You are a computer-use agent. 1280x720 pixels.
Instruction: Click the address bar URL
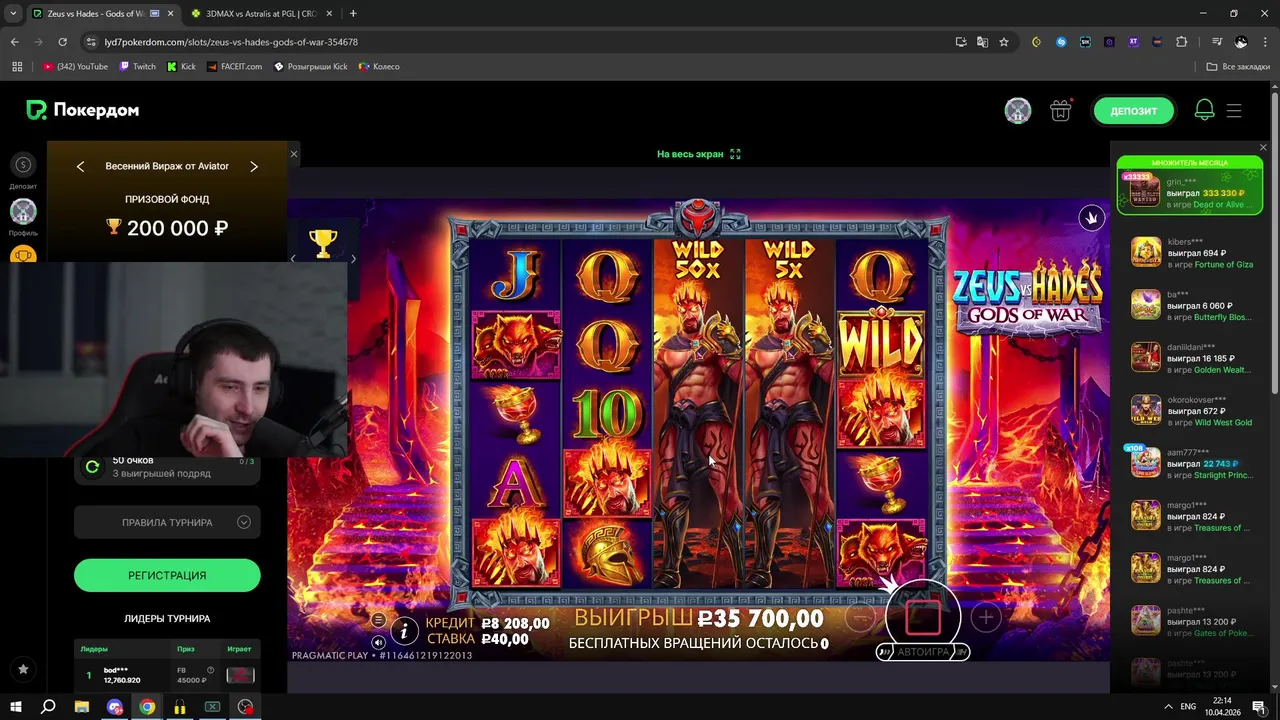click(x=231, y=42)
